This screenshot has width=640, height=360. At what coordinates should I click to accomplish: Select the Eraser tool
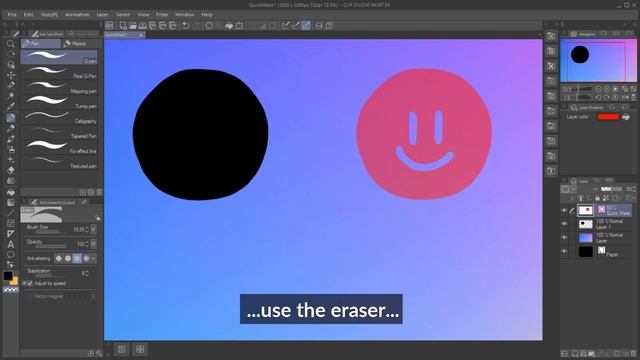(11, 170)
